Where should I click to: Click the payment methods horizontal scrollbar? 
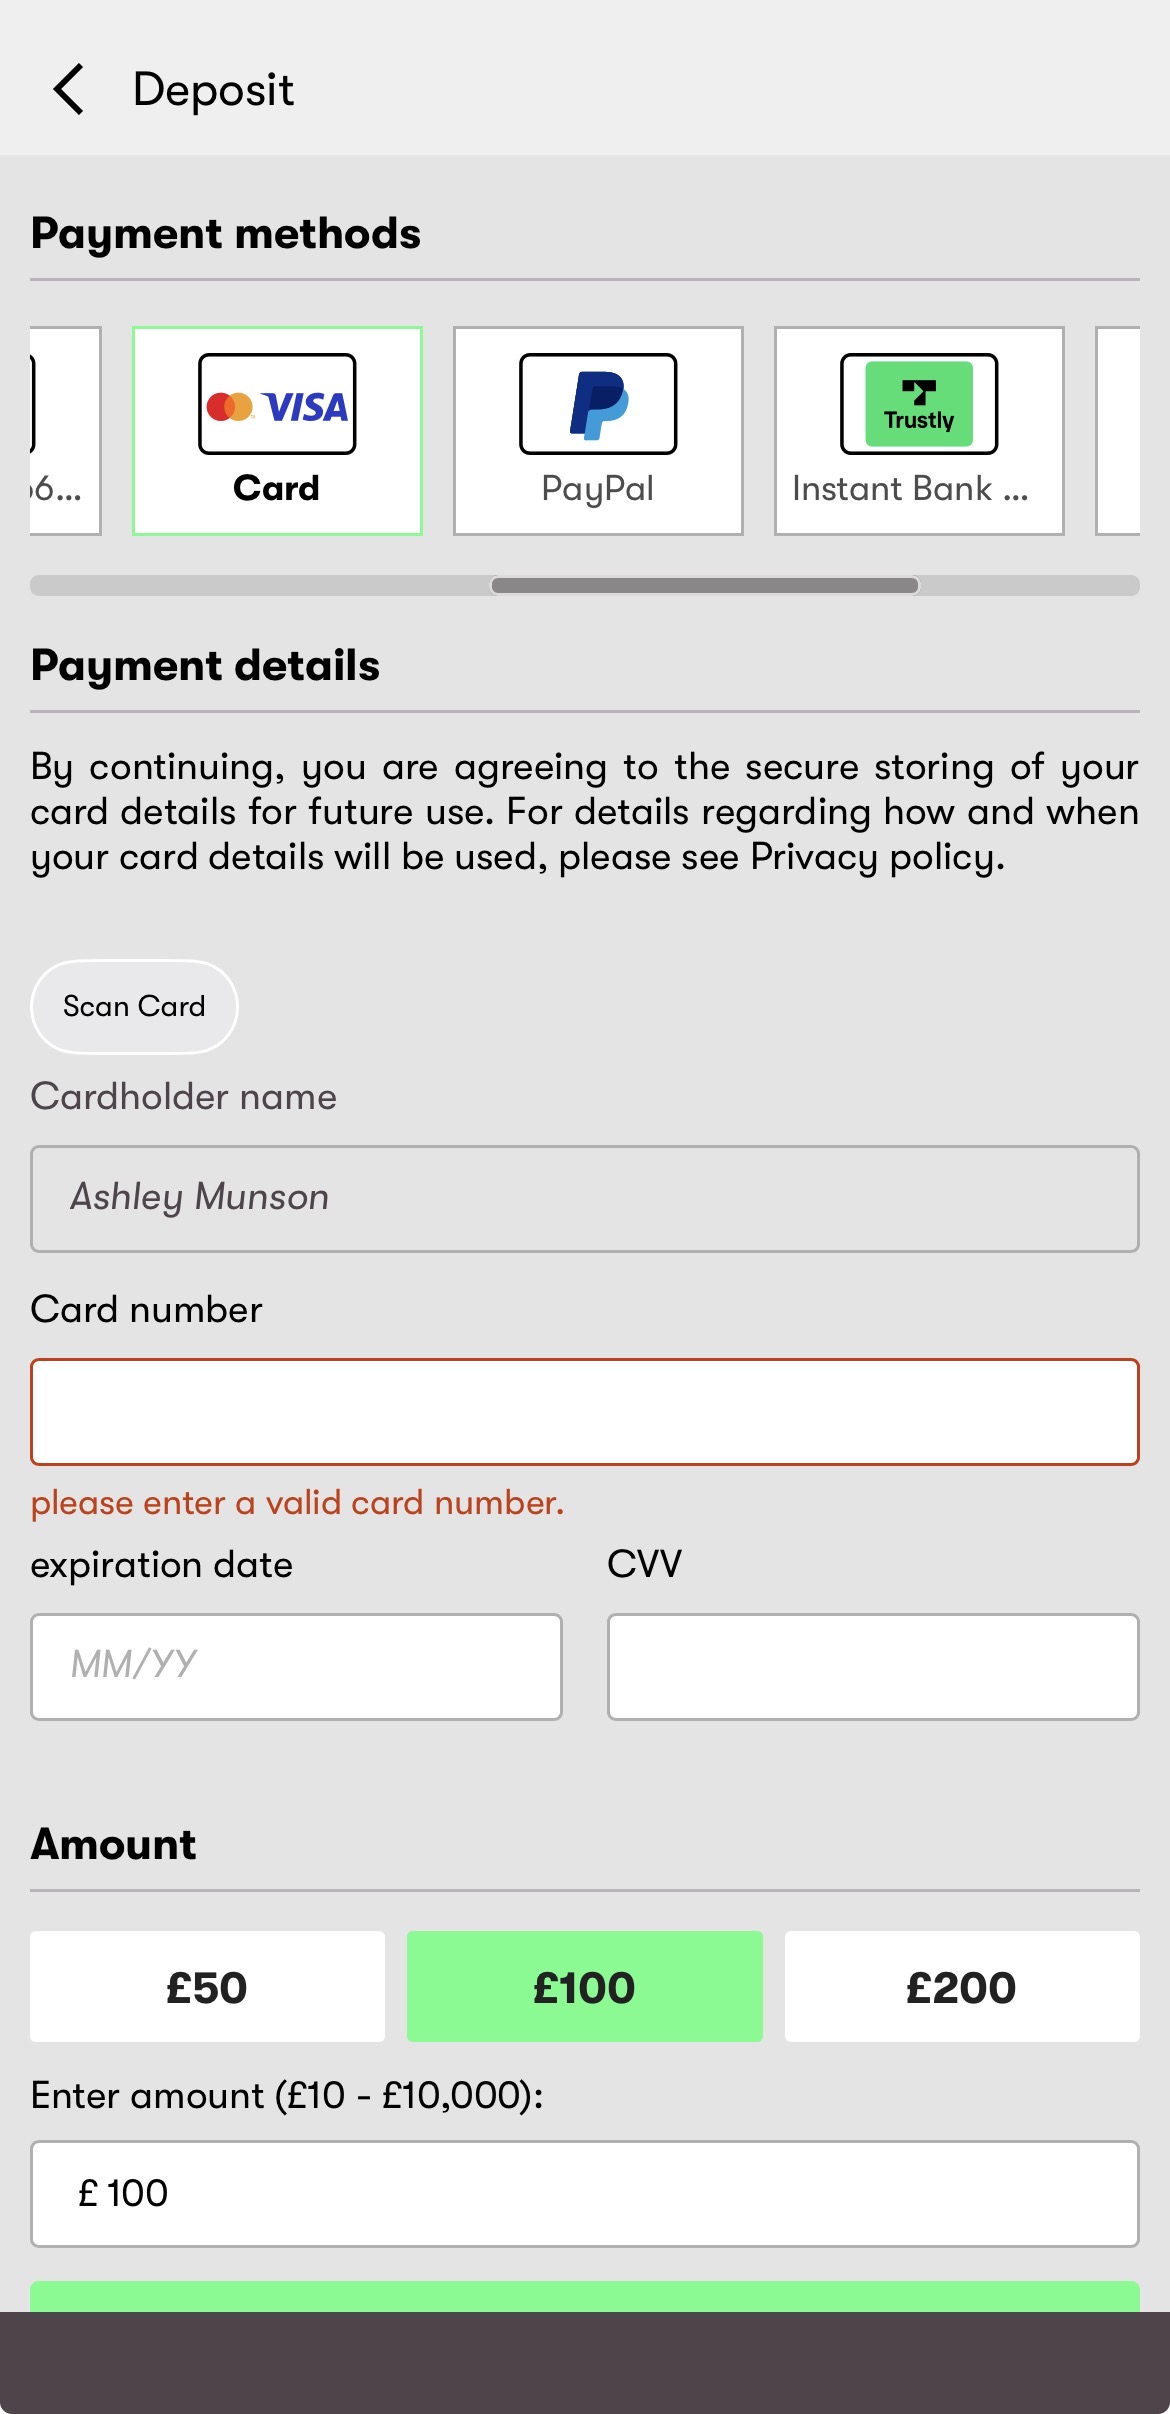point(704,585)
